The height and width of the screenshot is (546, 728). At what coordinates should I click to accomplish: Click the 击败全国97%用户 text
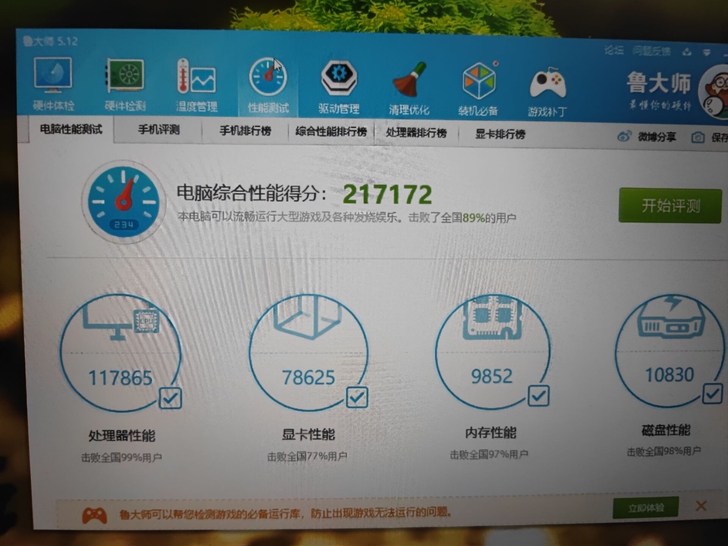(489, 454)
